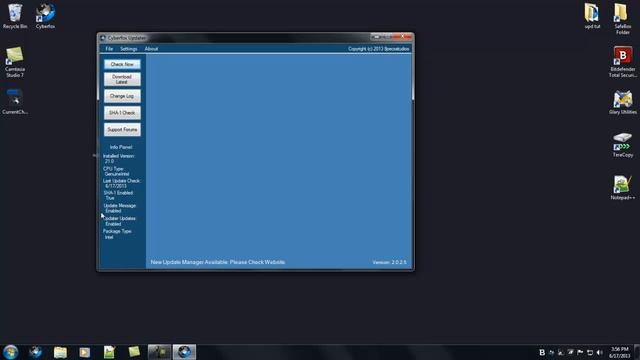Switch to the Cyberfox Updater taskbar button
640x360 pixels.
(x=184, y=352)
